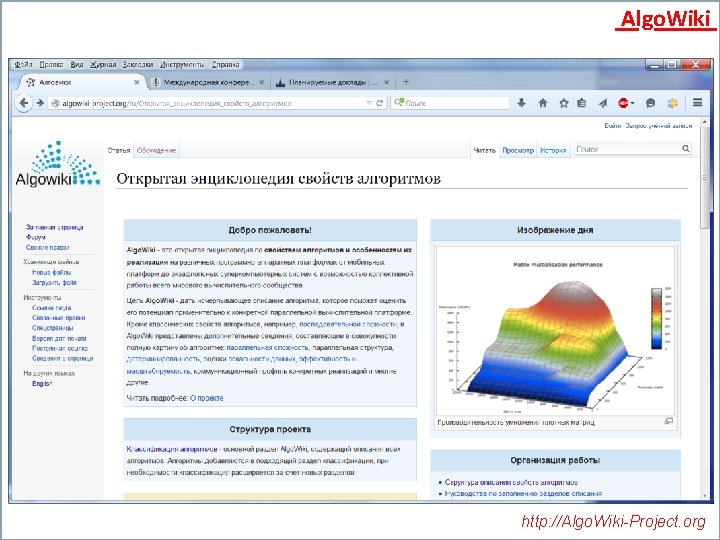Open the downloads arrow icon

click(521, 103)
